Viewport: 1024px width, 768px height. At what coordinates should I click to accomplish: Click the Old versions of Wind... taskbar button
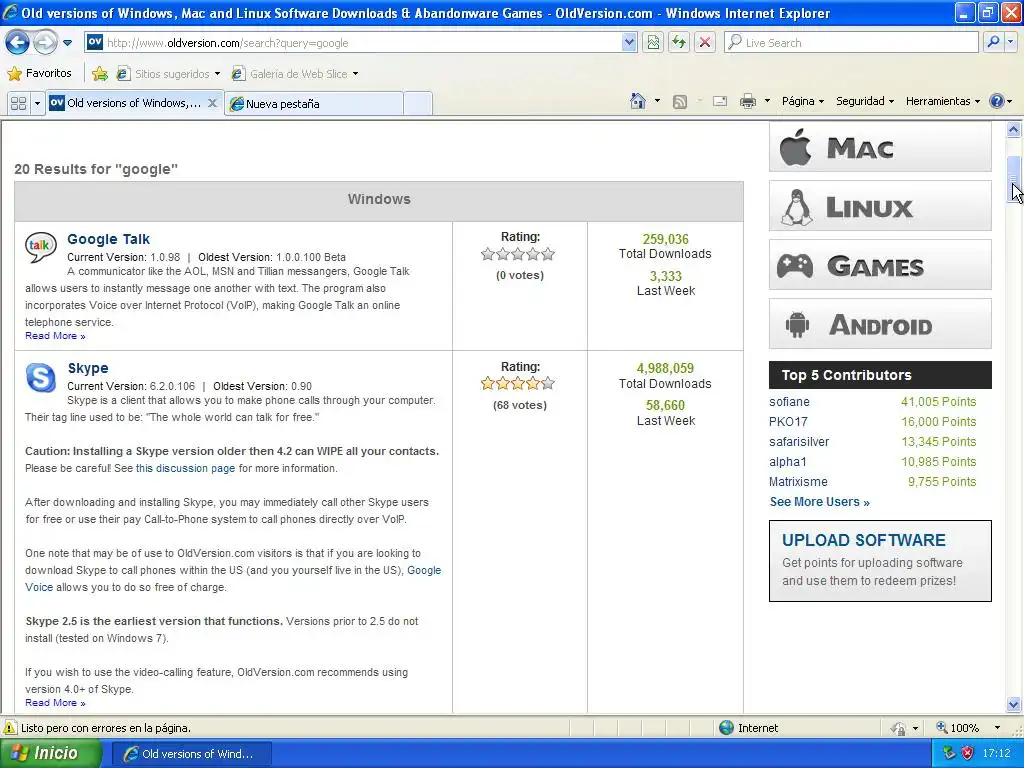[189, 754]
